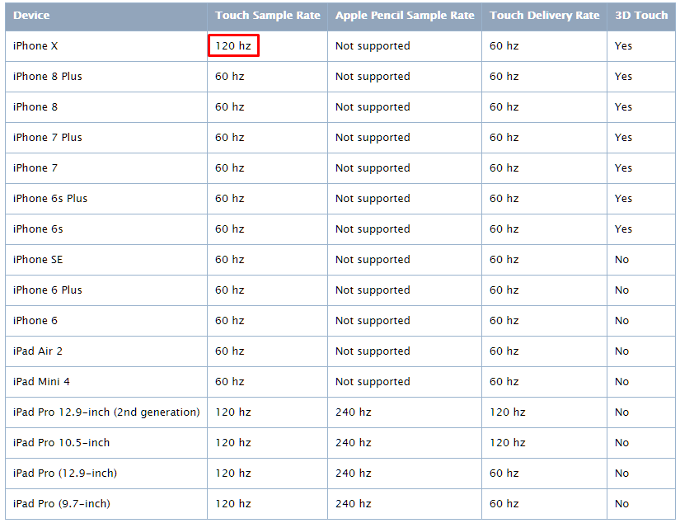This screenshot has width=680, height=523.
Task: Select the iPhone X row label
Action: [35, 46]
